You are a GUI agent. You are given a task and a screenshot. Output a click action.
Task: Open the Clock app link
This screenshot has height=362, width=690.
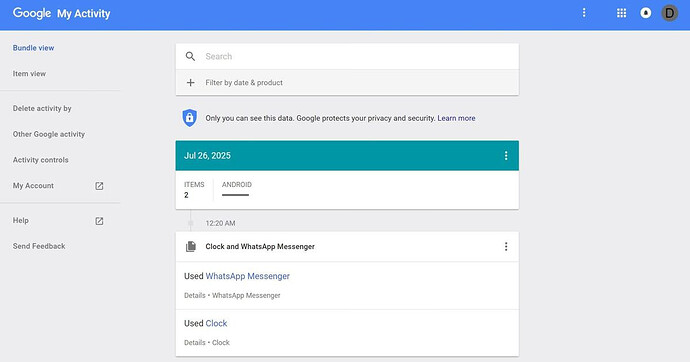coord(216,323)
